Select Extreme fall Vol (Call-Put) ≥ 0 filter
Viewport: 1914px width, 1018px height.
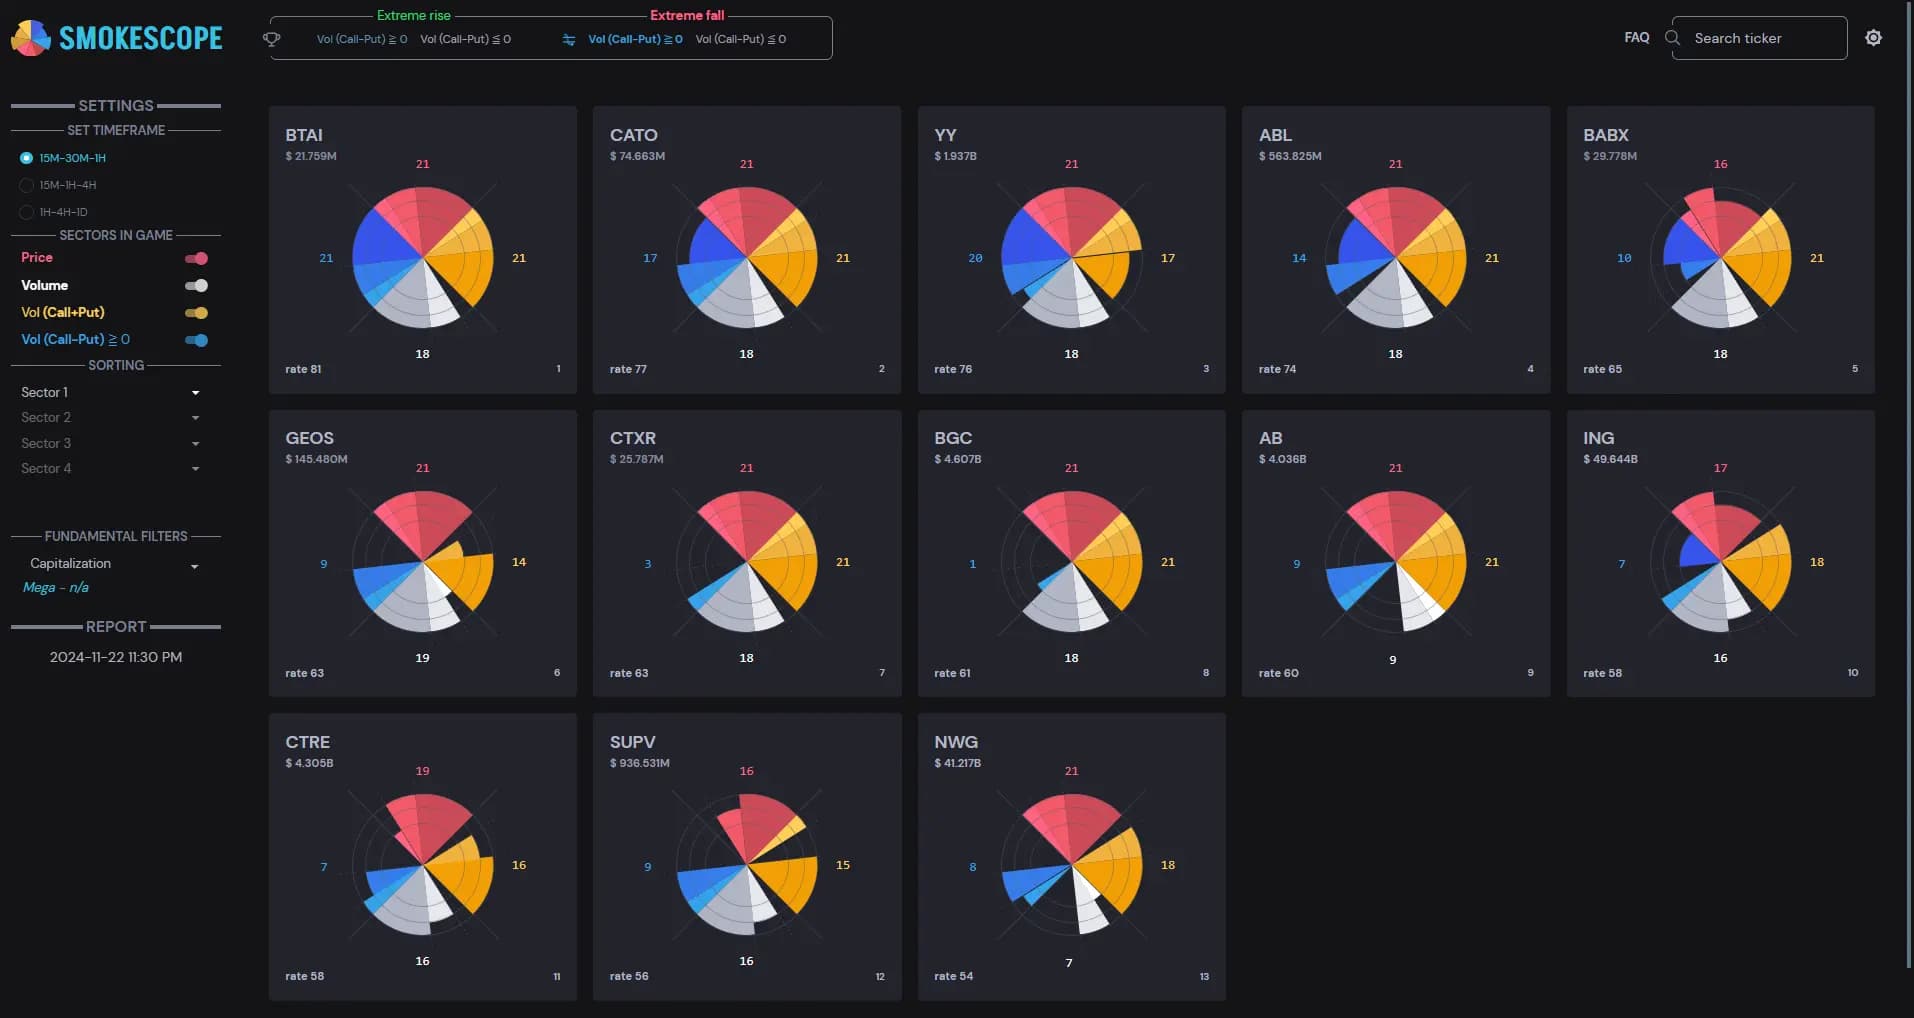click(635, 39)
